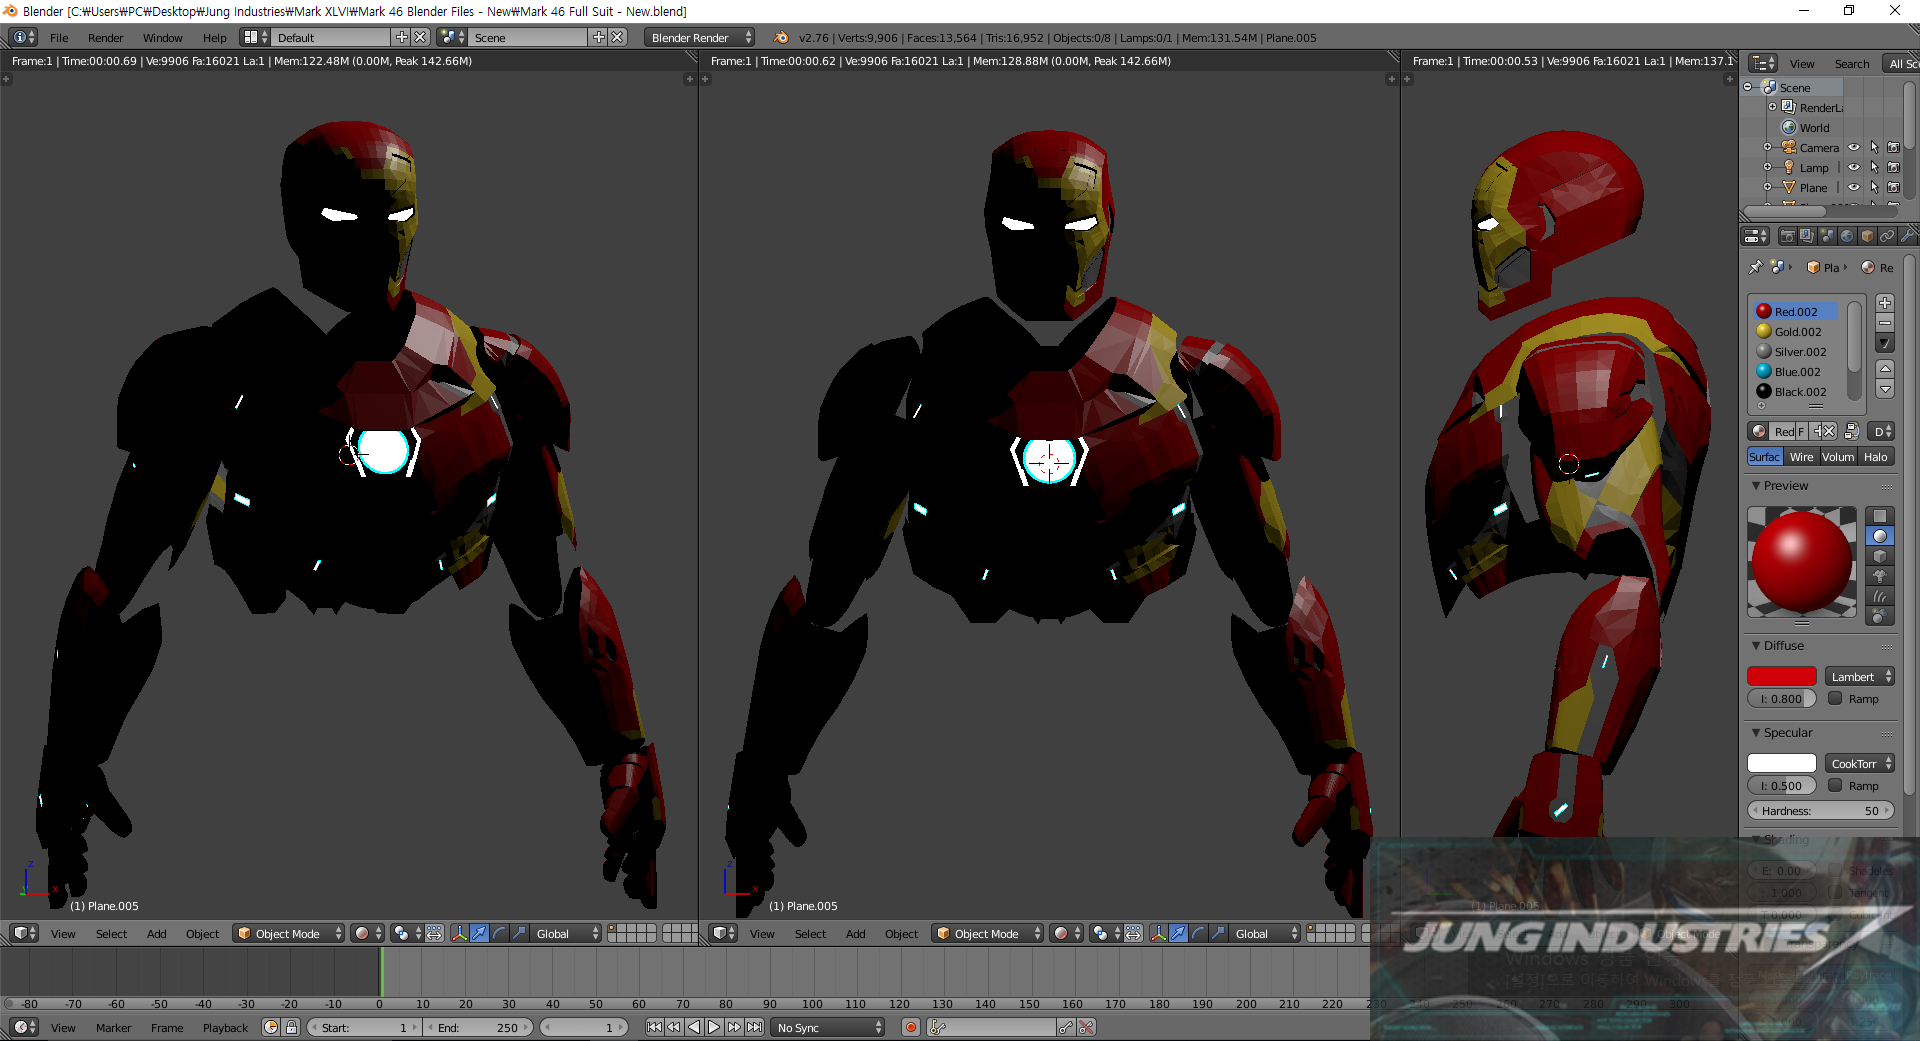Screen dimensions: 1920x1041
Task: Open CookTorr specular shader dropdown
Action: point(1860,763)
